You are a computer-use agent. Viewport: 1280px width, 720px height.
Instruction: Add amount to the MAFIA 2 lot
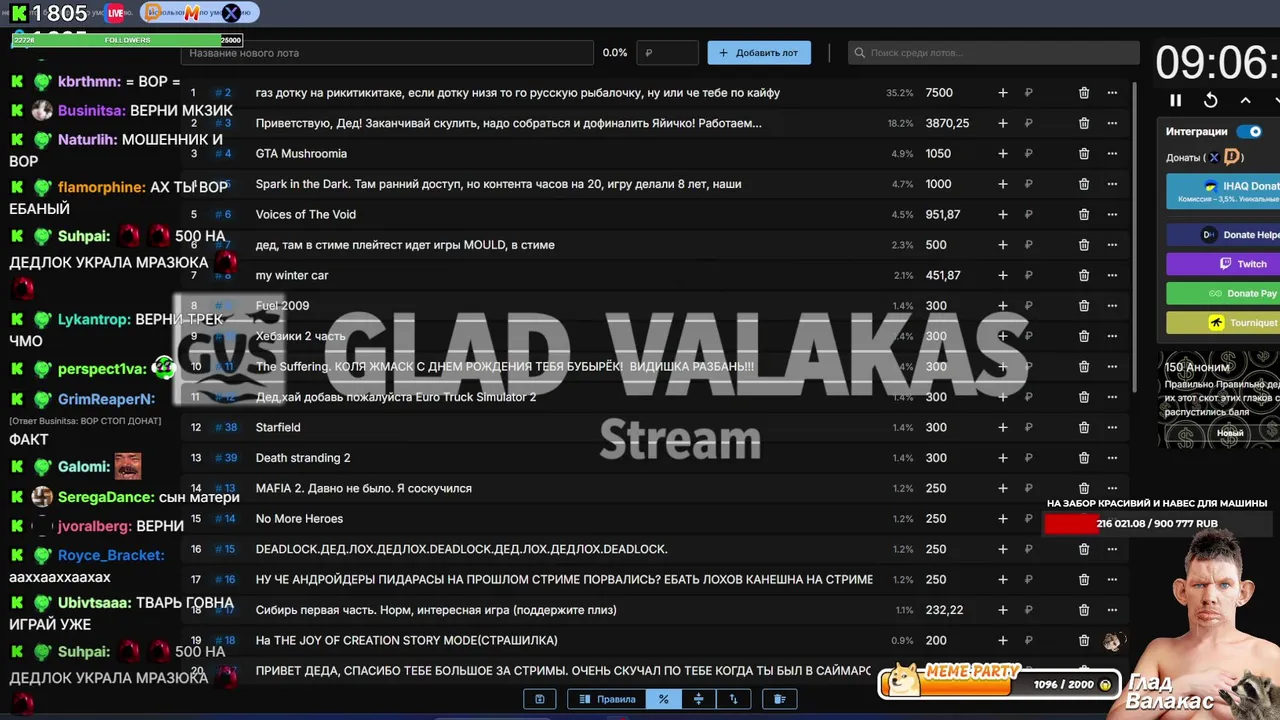click(x=1002, y=489)
